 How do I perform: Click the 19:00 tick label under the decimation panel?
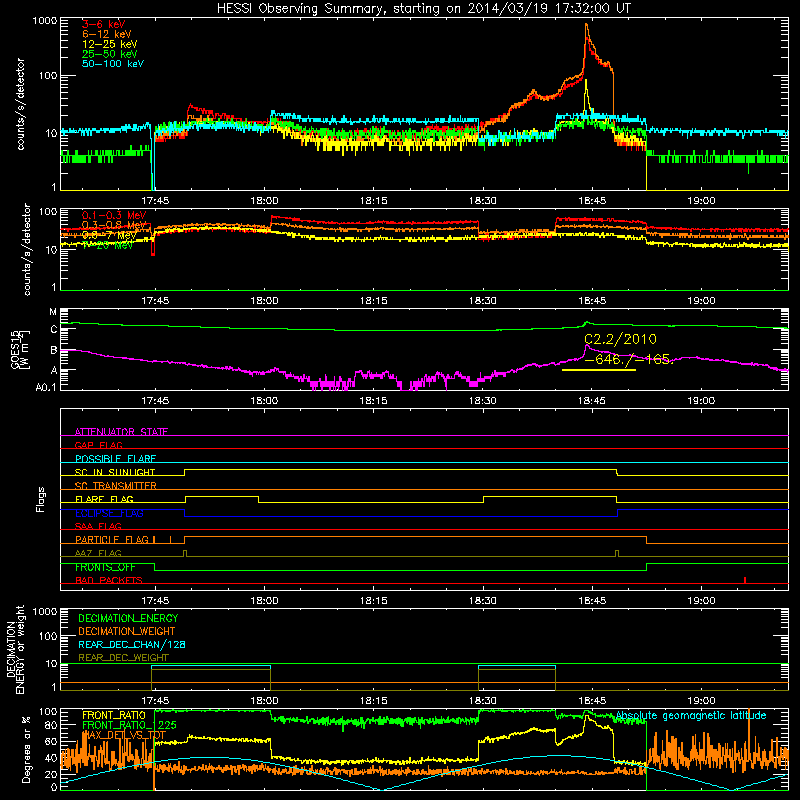(x=701, y=700)
